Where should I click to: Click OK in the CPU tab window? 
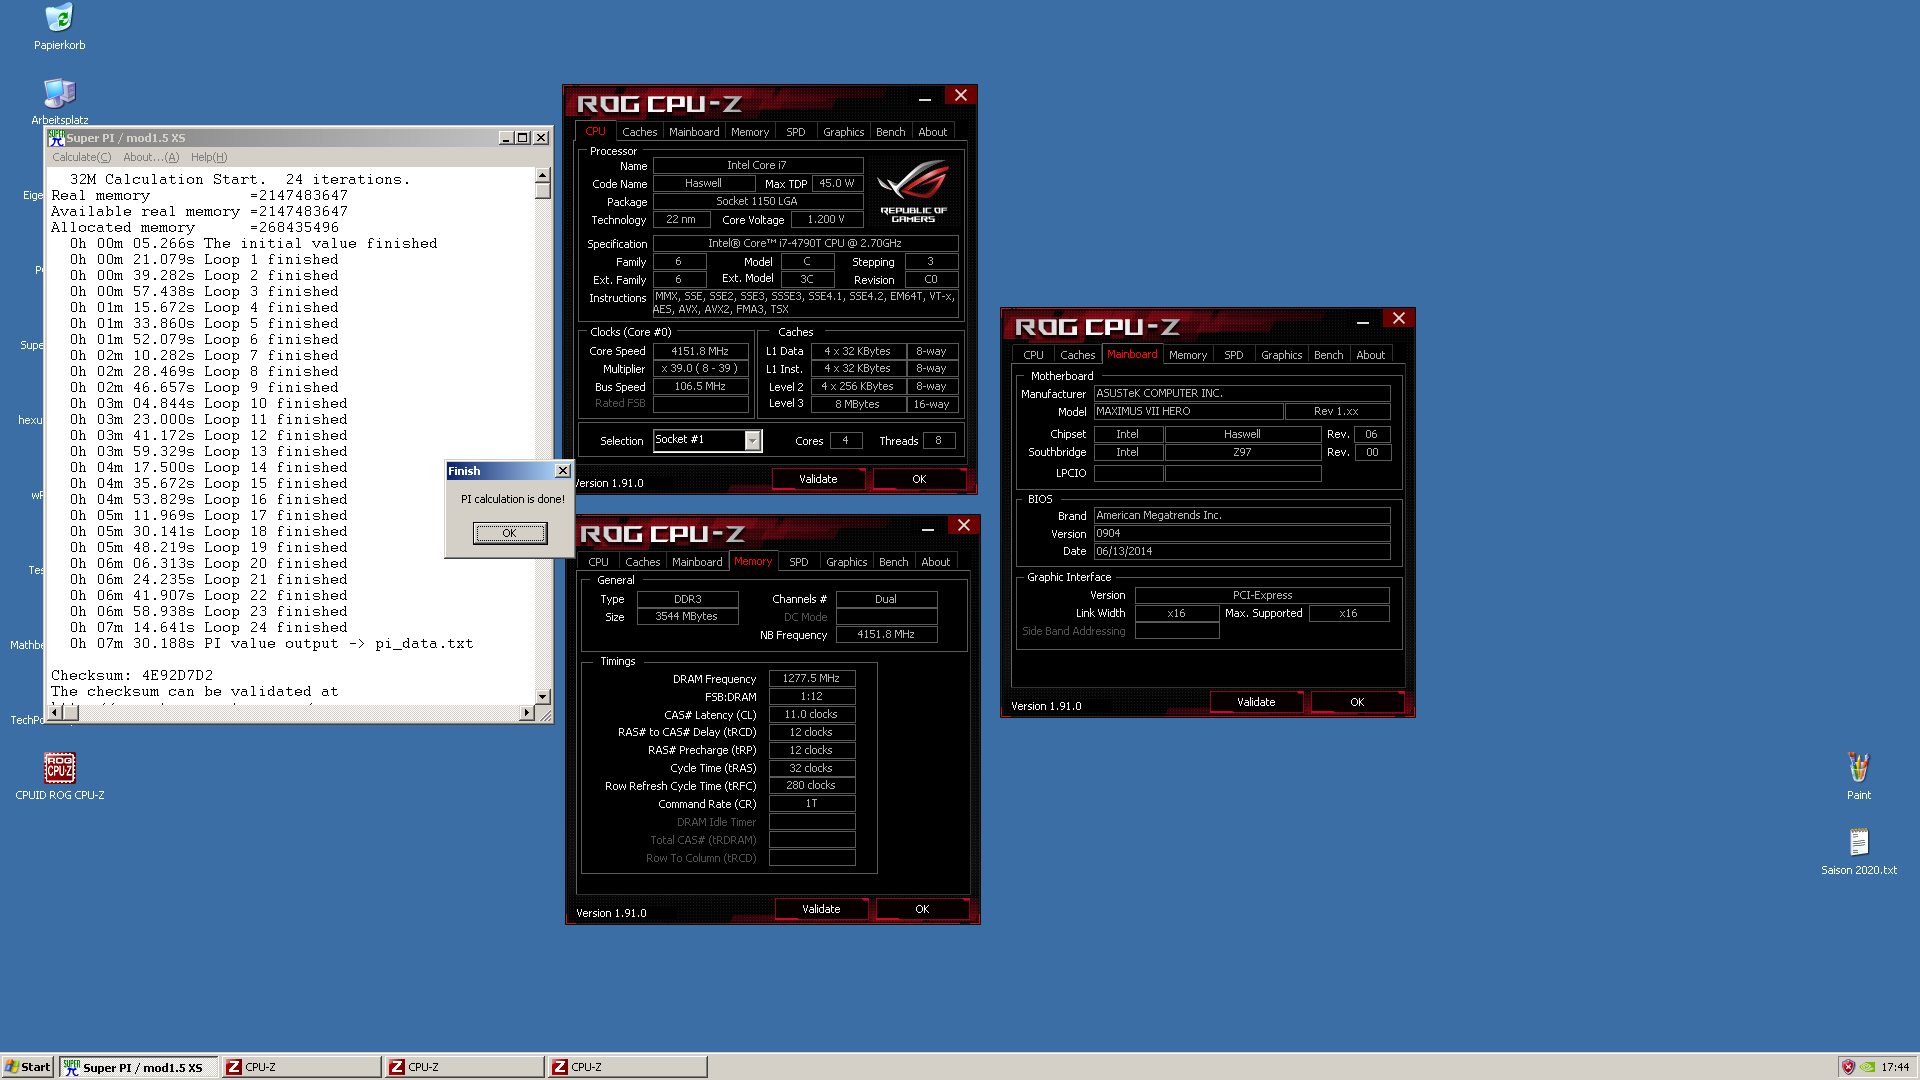click(x=919, y=479)
